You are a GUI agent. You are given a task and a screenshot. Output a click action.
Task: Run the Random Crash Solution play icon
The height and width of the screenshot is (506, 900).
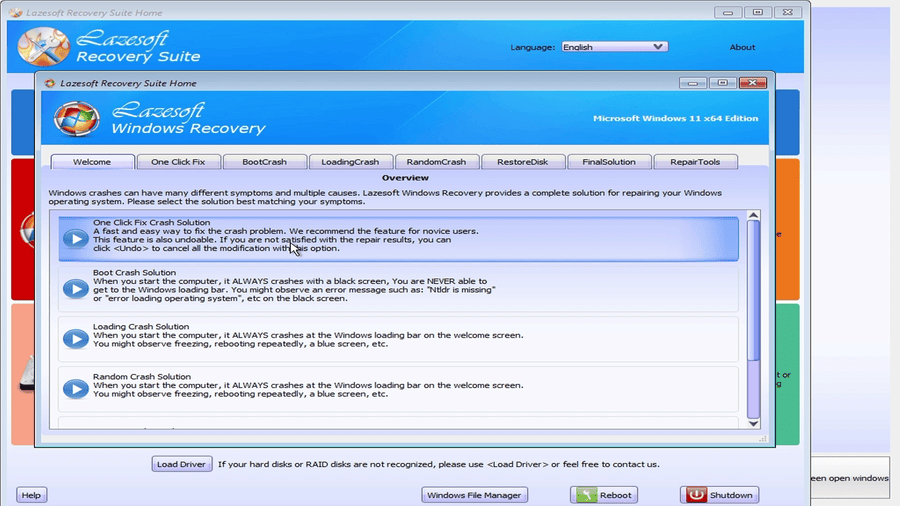click(x=75, y=389)
